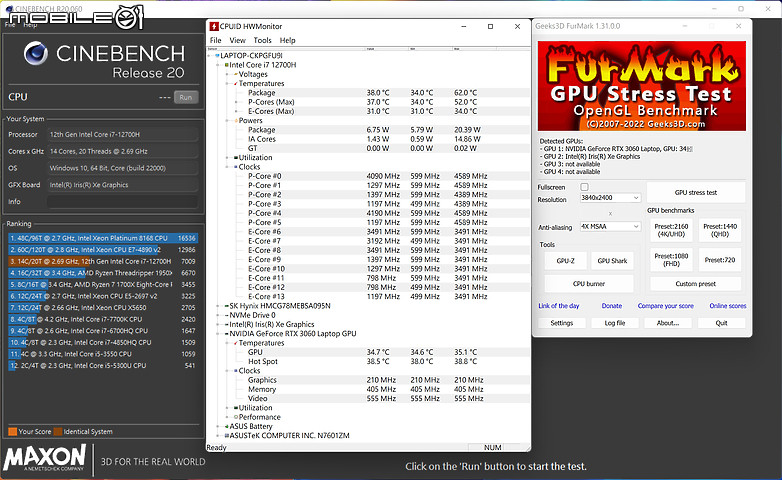The image size is (782, 480).
Task: Click the Cinebench CPU Run button
Action: [186, 97]
